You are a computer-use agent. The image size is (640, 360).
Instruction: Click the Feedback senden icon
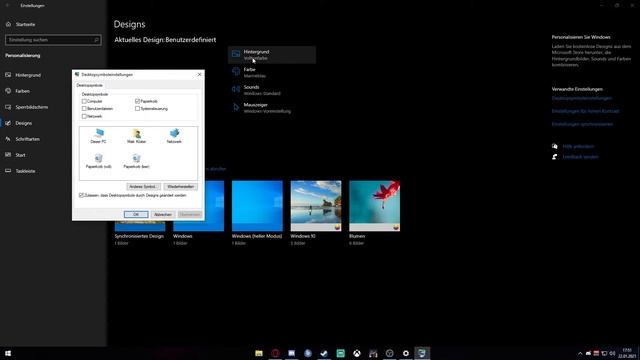pyautogui.click(x=555, y=157)
